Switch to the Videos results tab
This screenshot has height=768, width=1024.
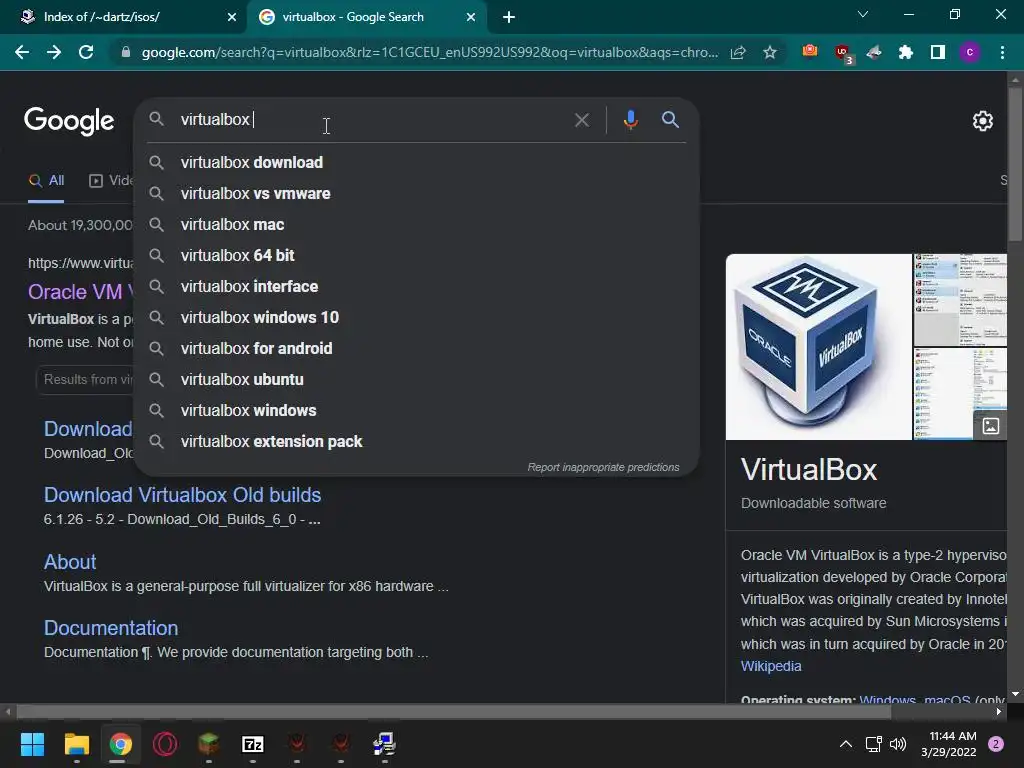coord(111,181)
